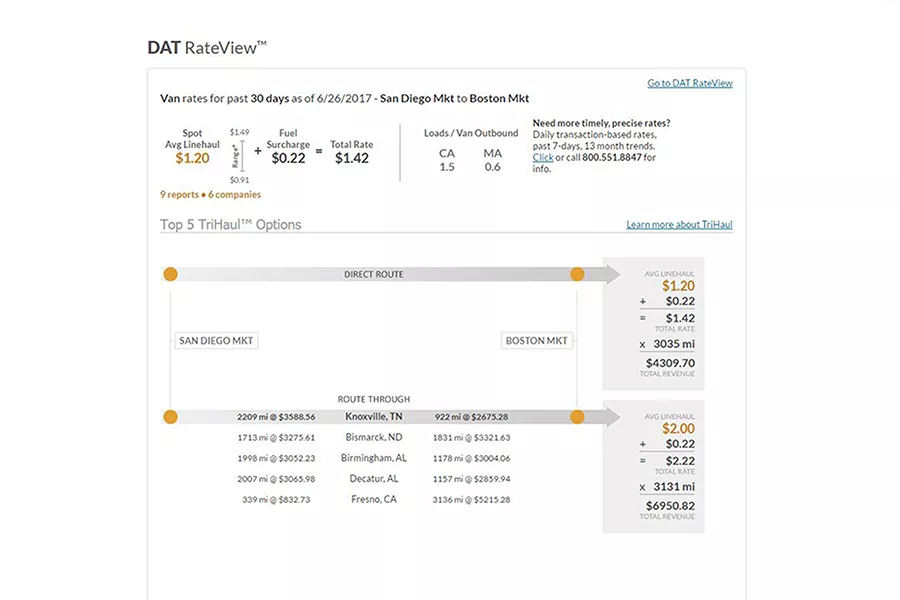This screenshot has height=600, width=900.
Task: Click the DIRECT ROUTE arrow bar label
Action: point(374,274)
